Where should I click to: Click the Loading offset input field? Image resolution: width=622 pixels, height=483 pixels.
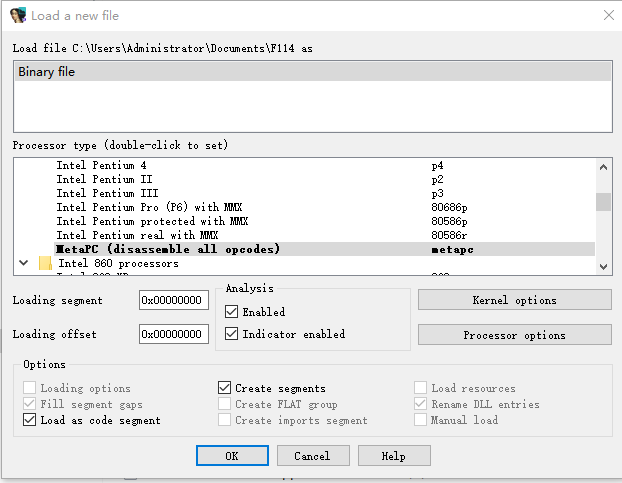tap(174, 334)
